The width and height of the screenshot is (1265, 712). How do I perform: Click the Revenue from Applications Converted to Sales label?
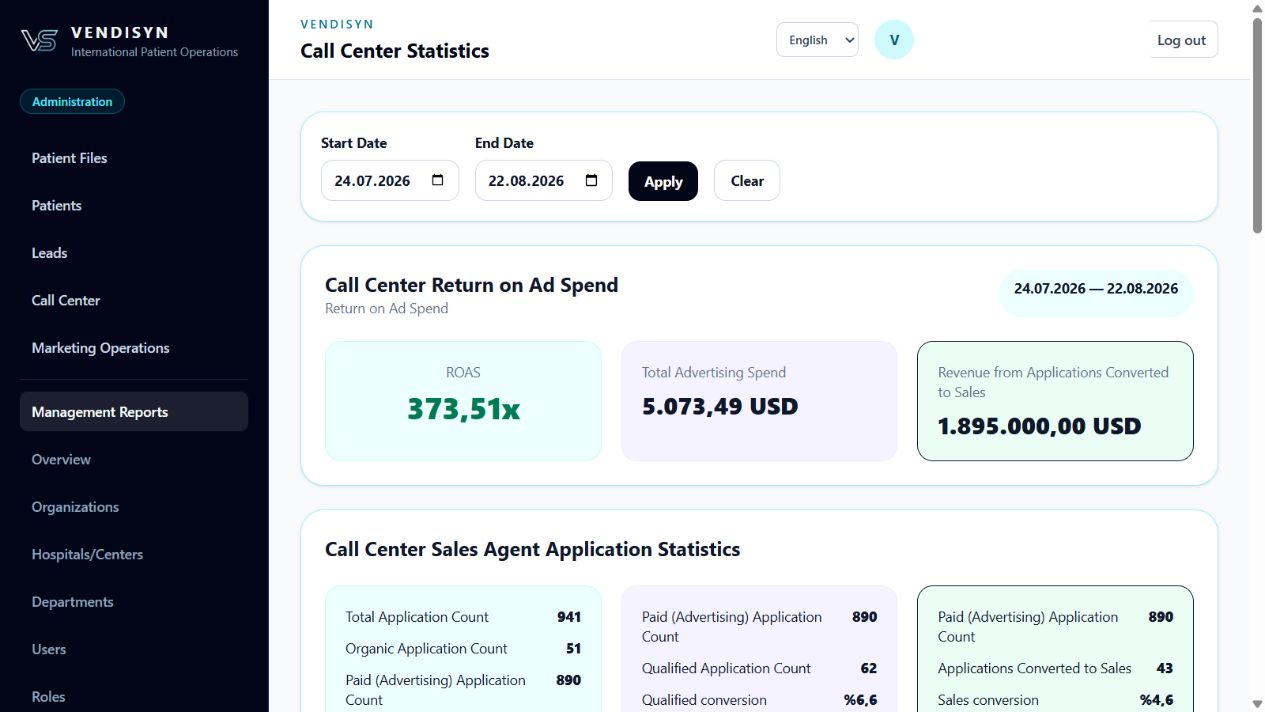[x=1053, y=382]
